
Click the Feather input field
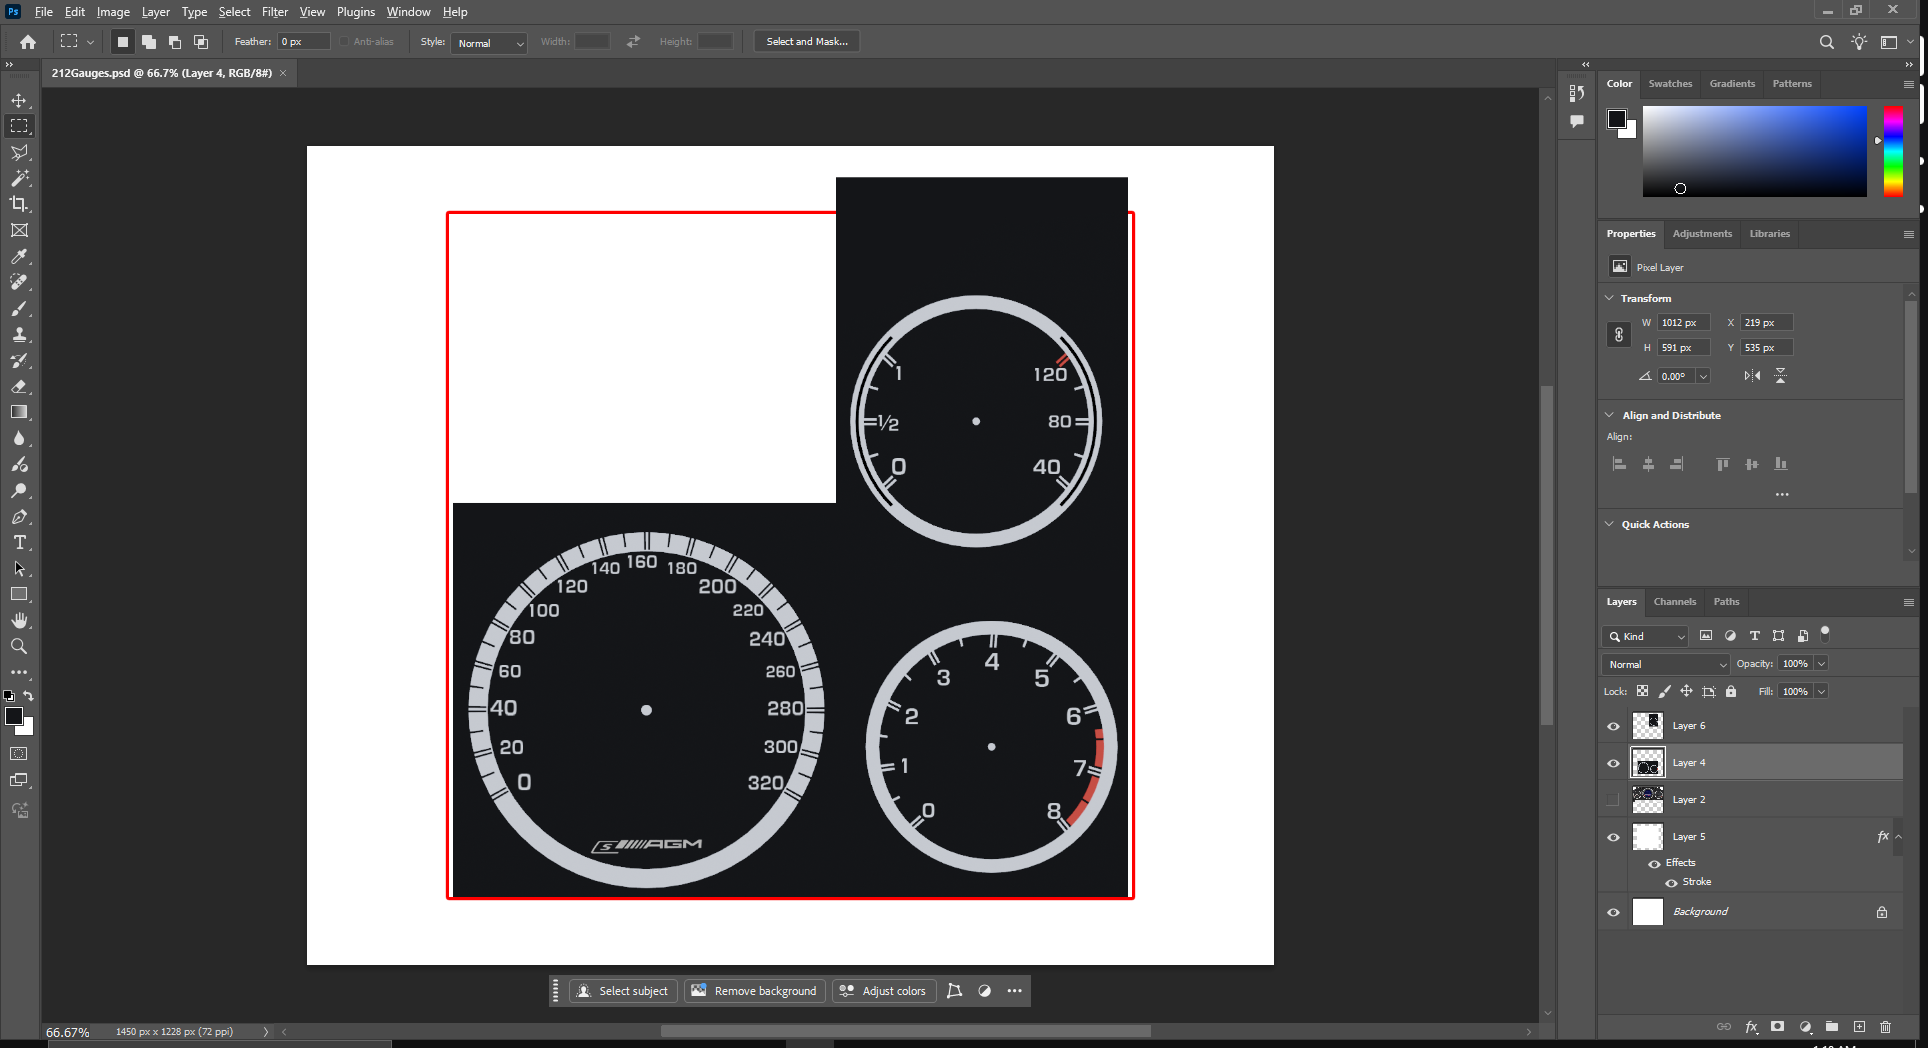click(304, 42)
